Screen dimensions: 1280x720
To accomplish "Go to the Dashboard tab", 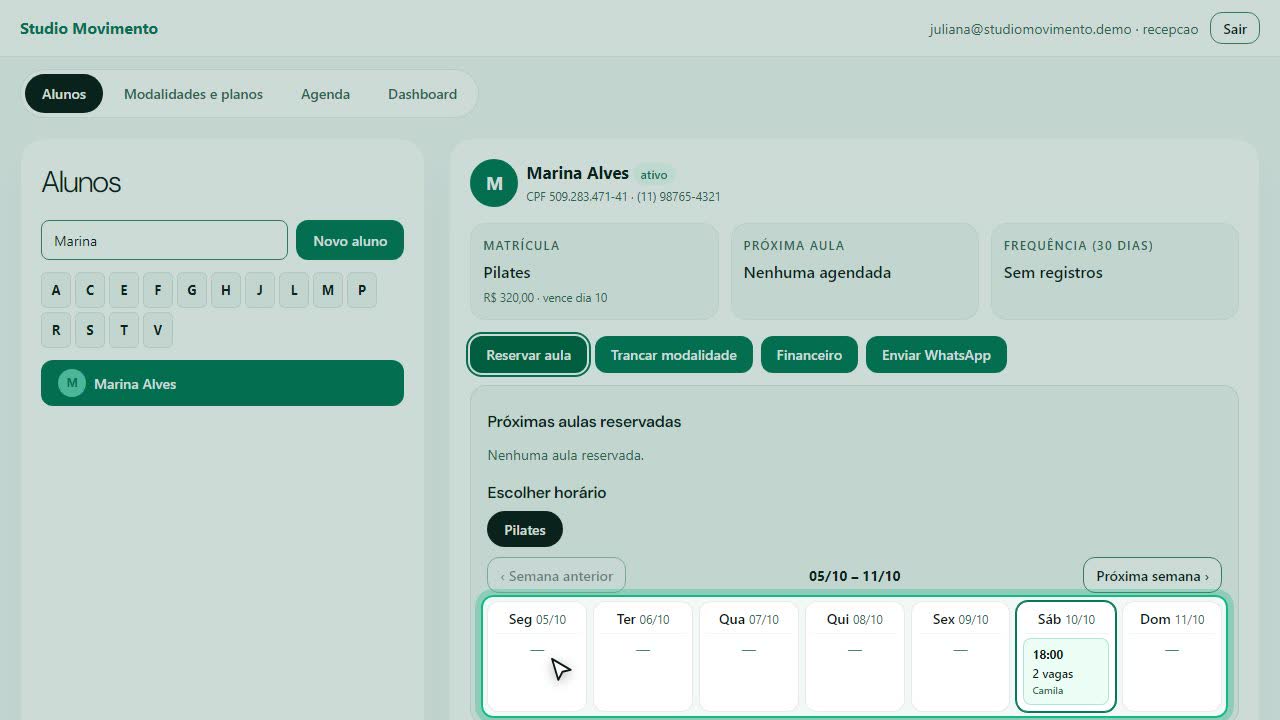I will [x=422, y=94].
